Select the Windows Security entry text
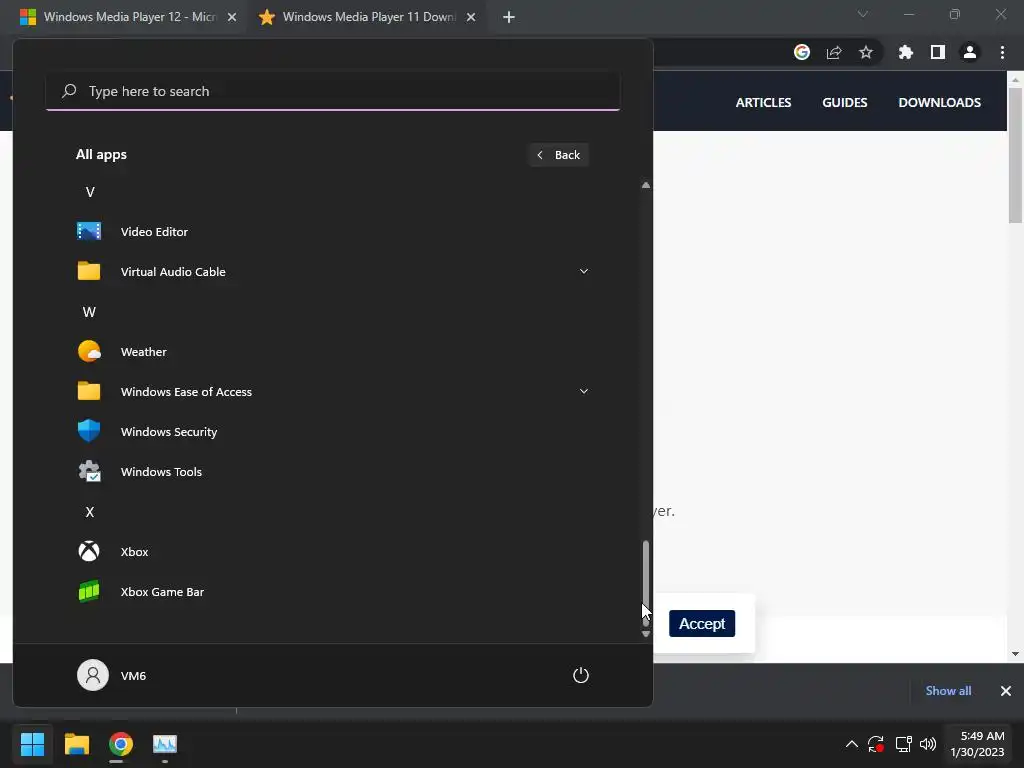1024x768 pixels. [x=168, y=432]
